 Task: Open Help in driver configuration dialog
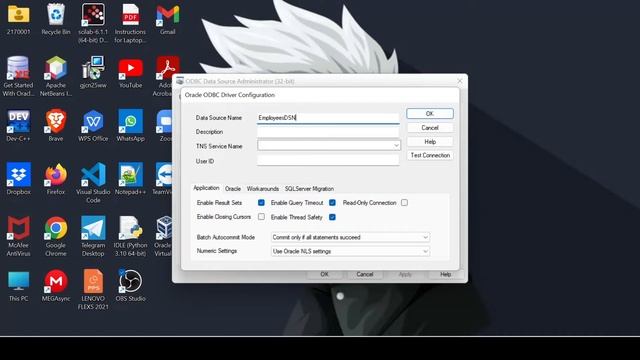[x=430, y=142]
